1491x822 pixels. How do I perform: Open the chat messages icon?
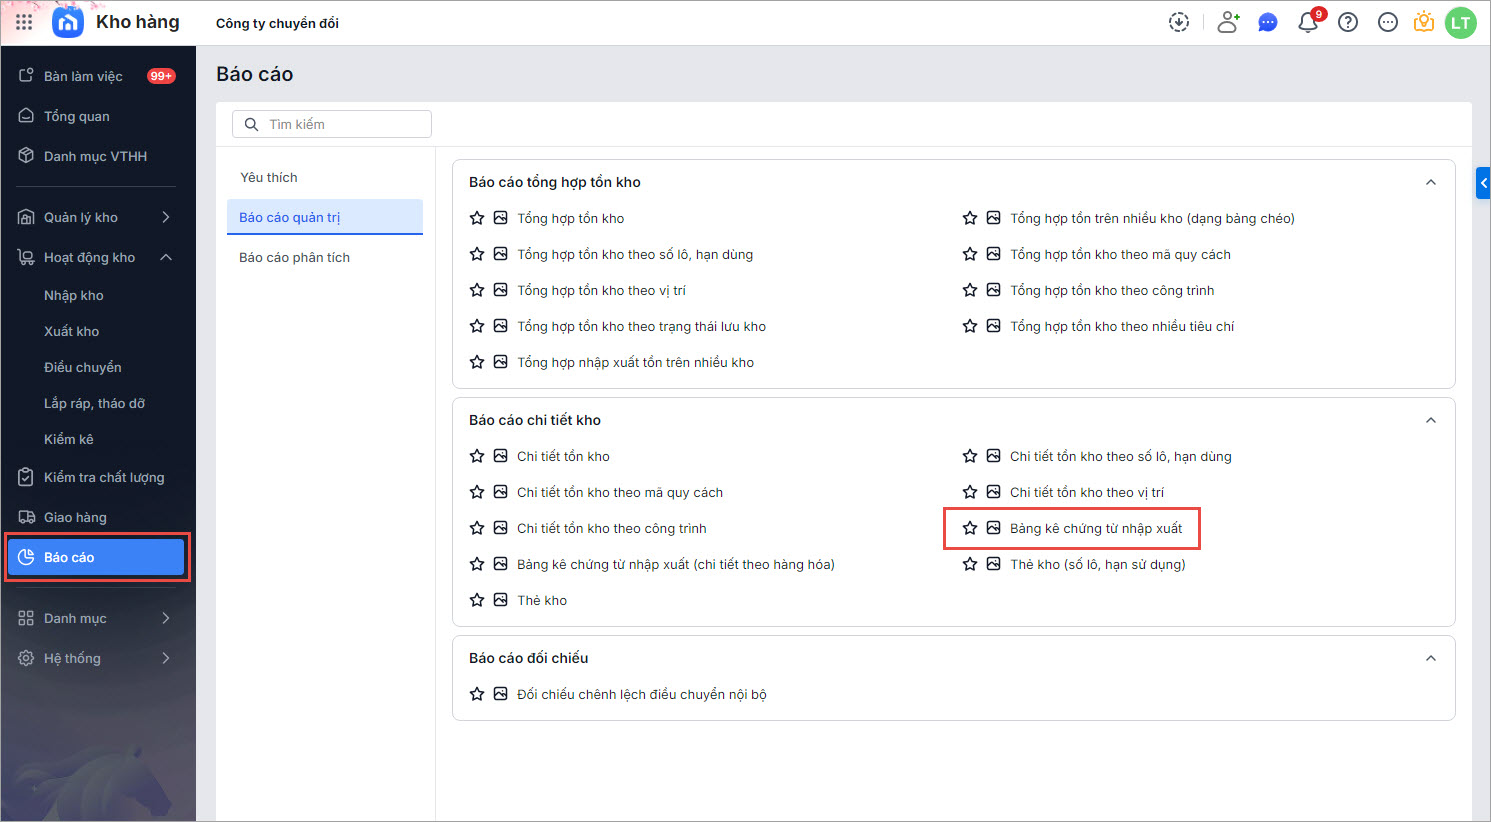point(1268,23)
